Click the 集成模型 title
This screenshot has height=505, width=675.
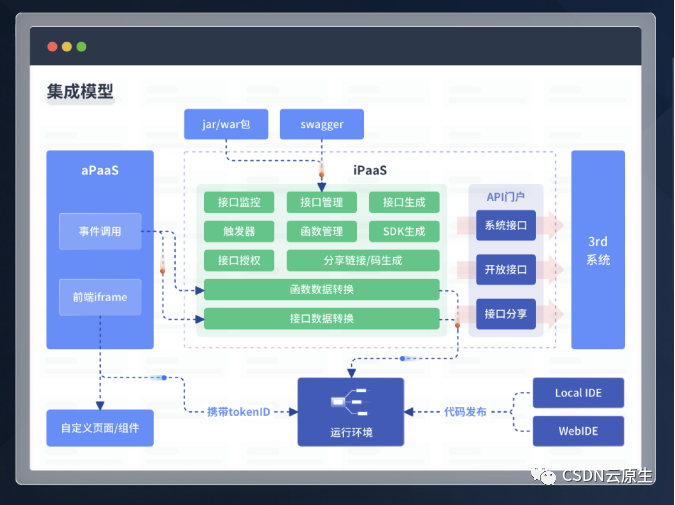[x=80, y=91]
